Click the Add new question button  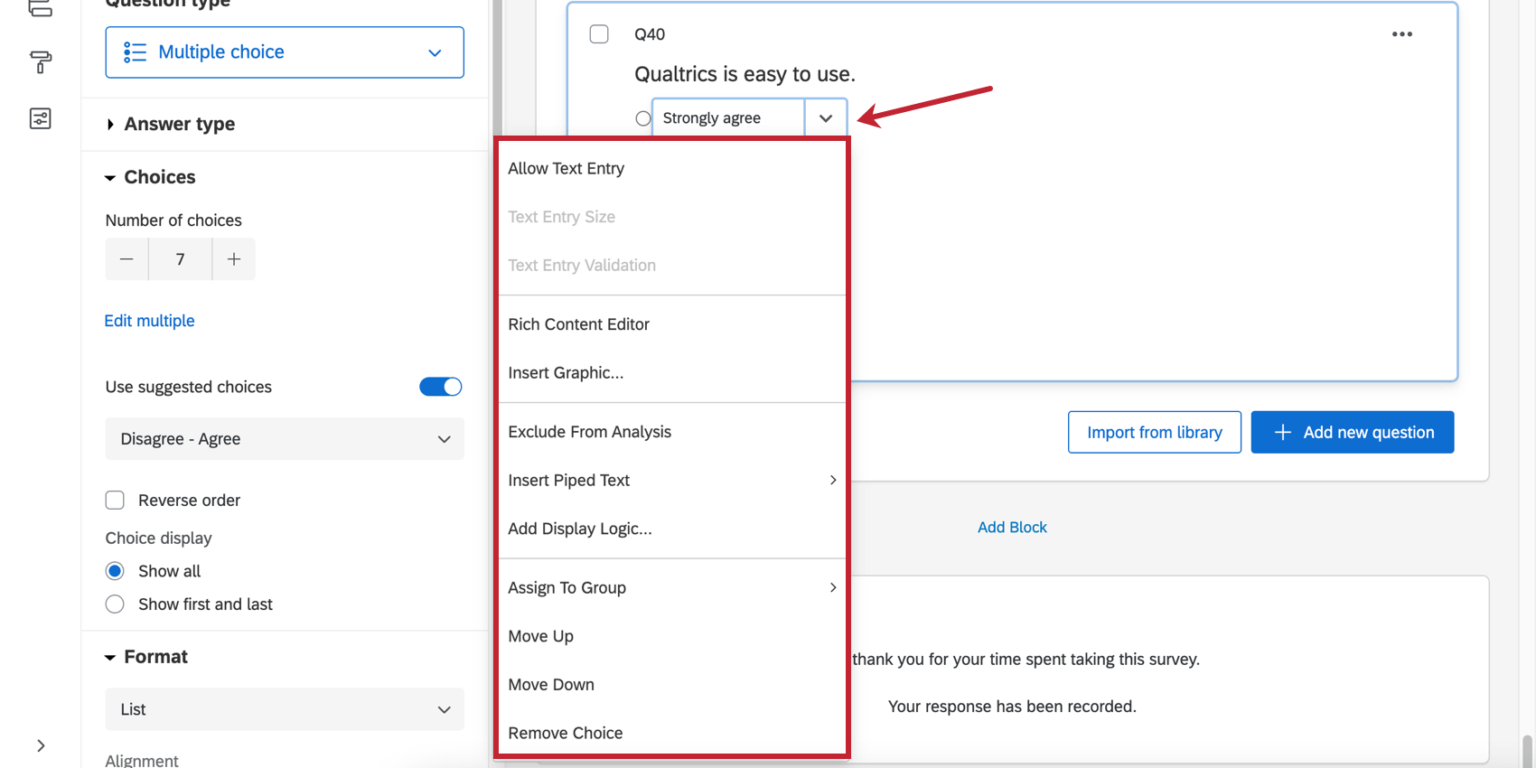pyautogui.click(x=1352, y=432)
